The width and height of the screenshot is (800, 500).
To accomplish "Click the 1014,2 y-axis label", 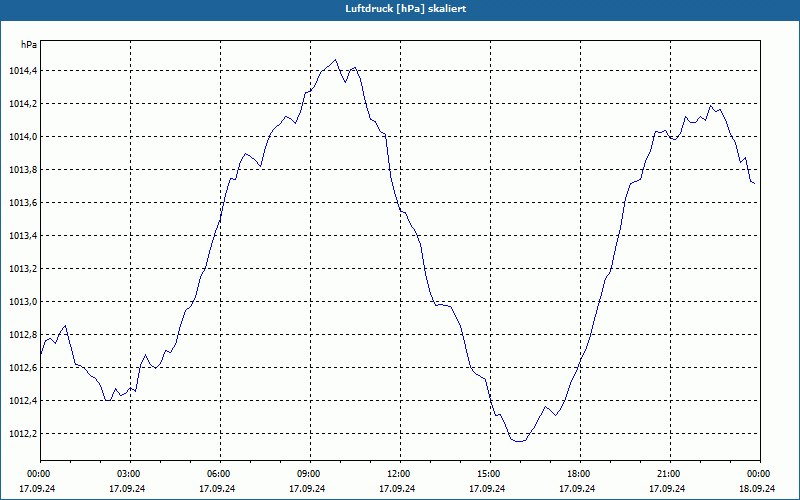I will 23,104.
